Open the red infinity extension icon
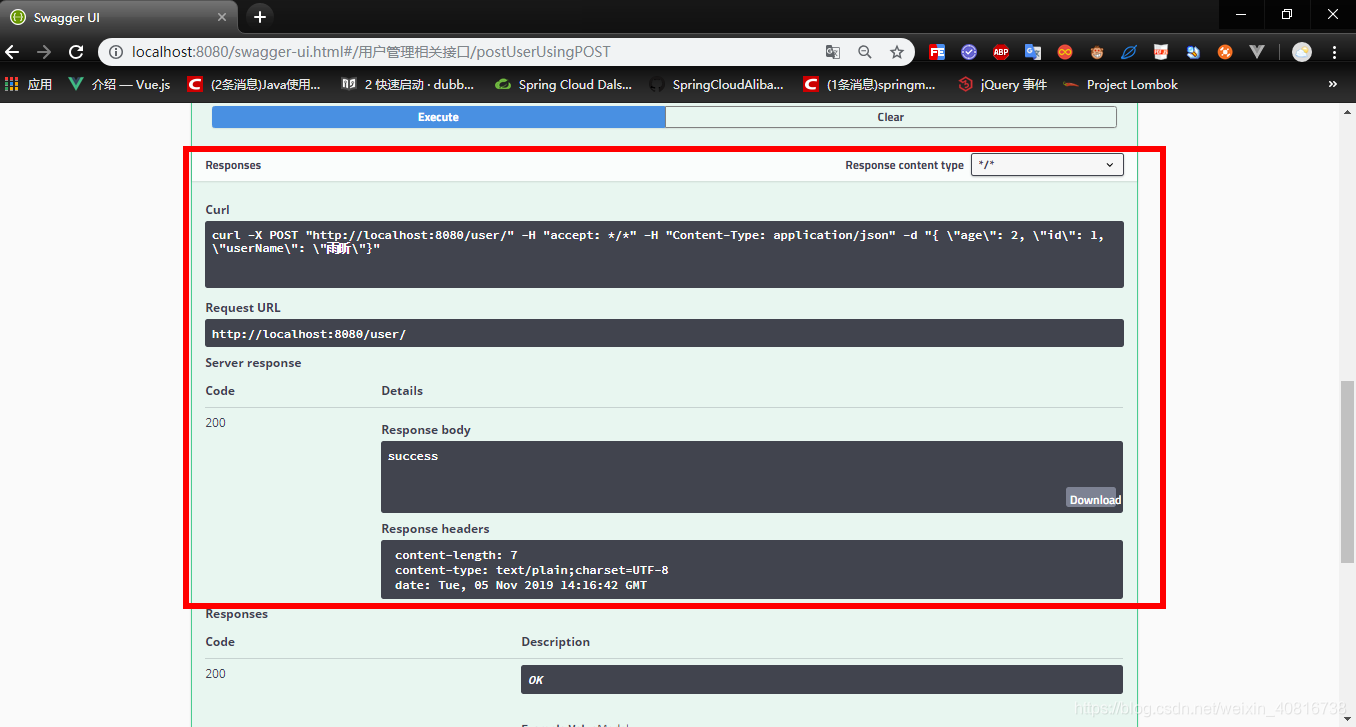This screenshot has height=727, width=1356. click(x=1065, y=52)
